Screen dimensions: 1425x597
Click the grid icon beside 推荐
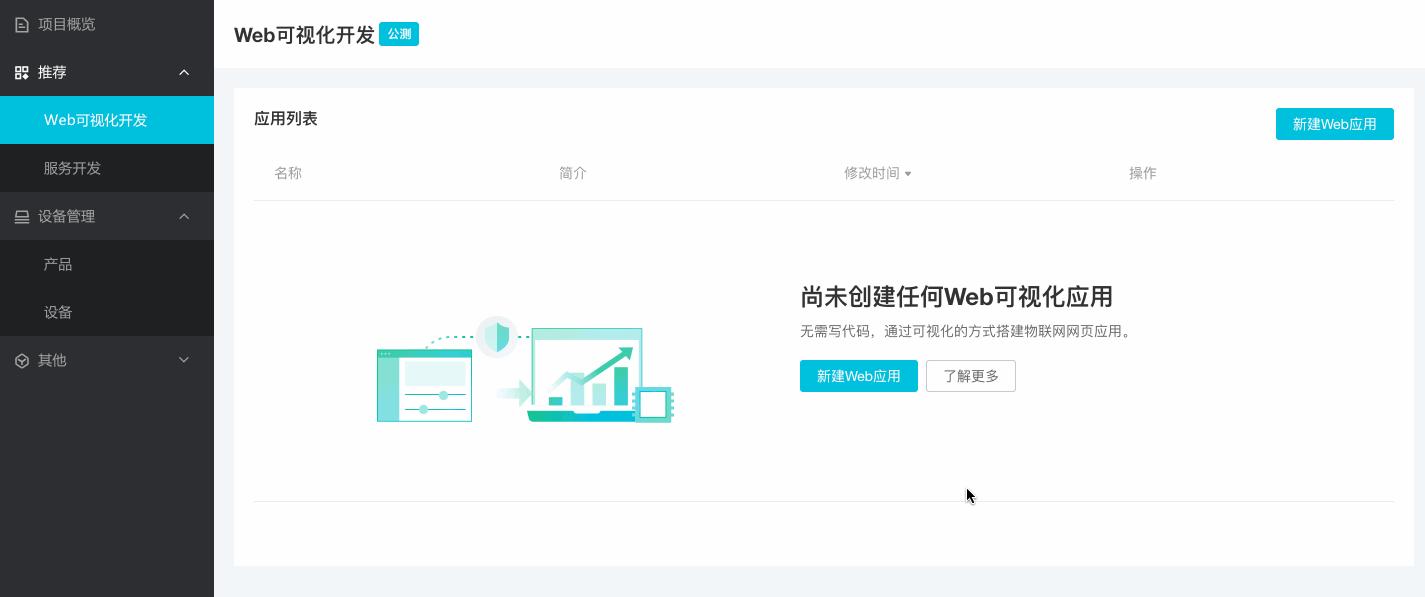[x=22, y=72]
